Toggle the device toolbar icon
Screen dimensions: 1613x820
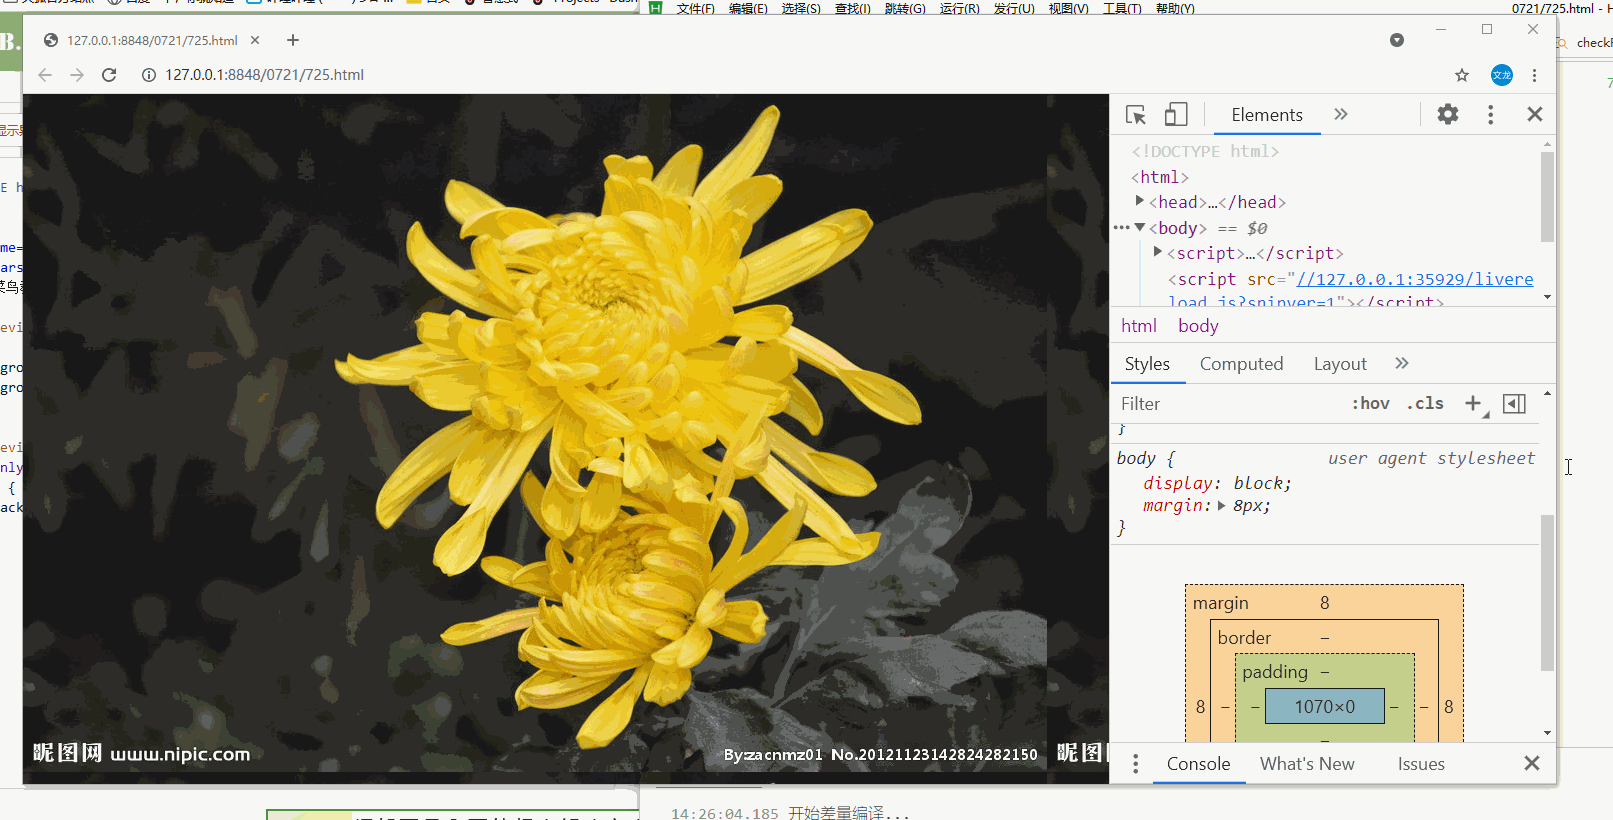coord(1176,115)
